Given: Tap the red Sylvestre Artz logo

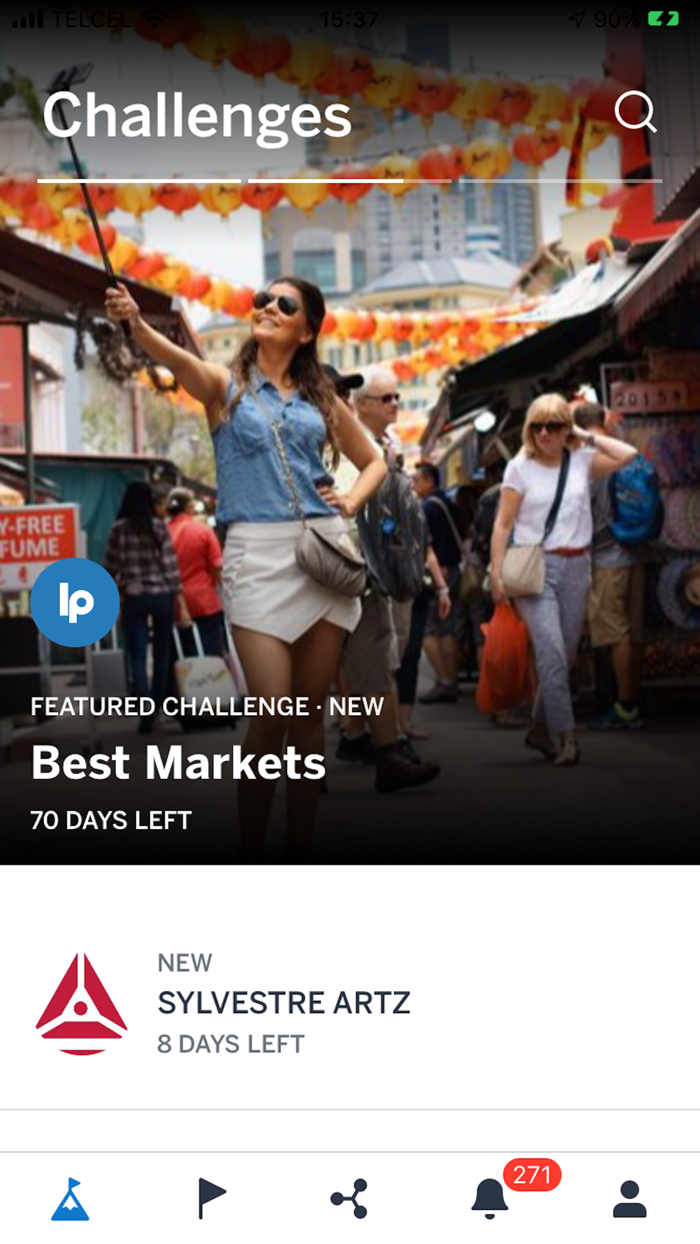Looking at the screenshot, I should (81, 1004).
